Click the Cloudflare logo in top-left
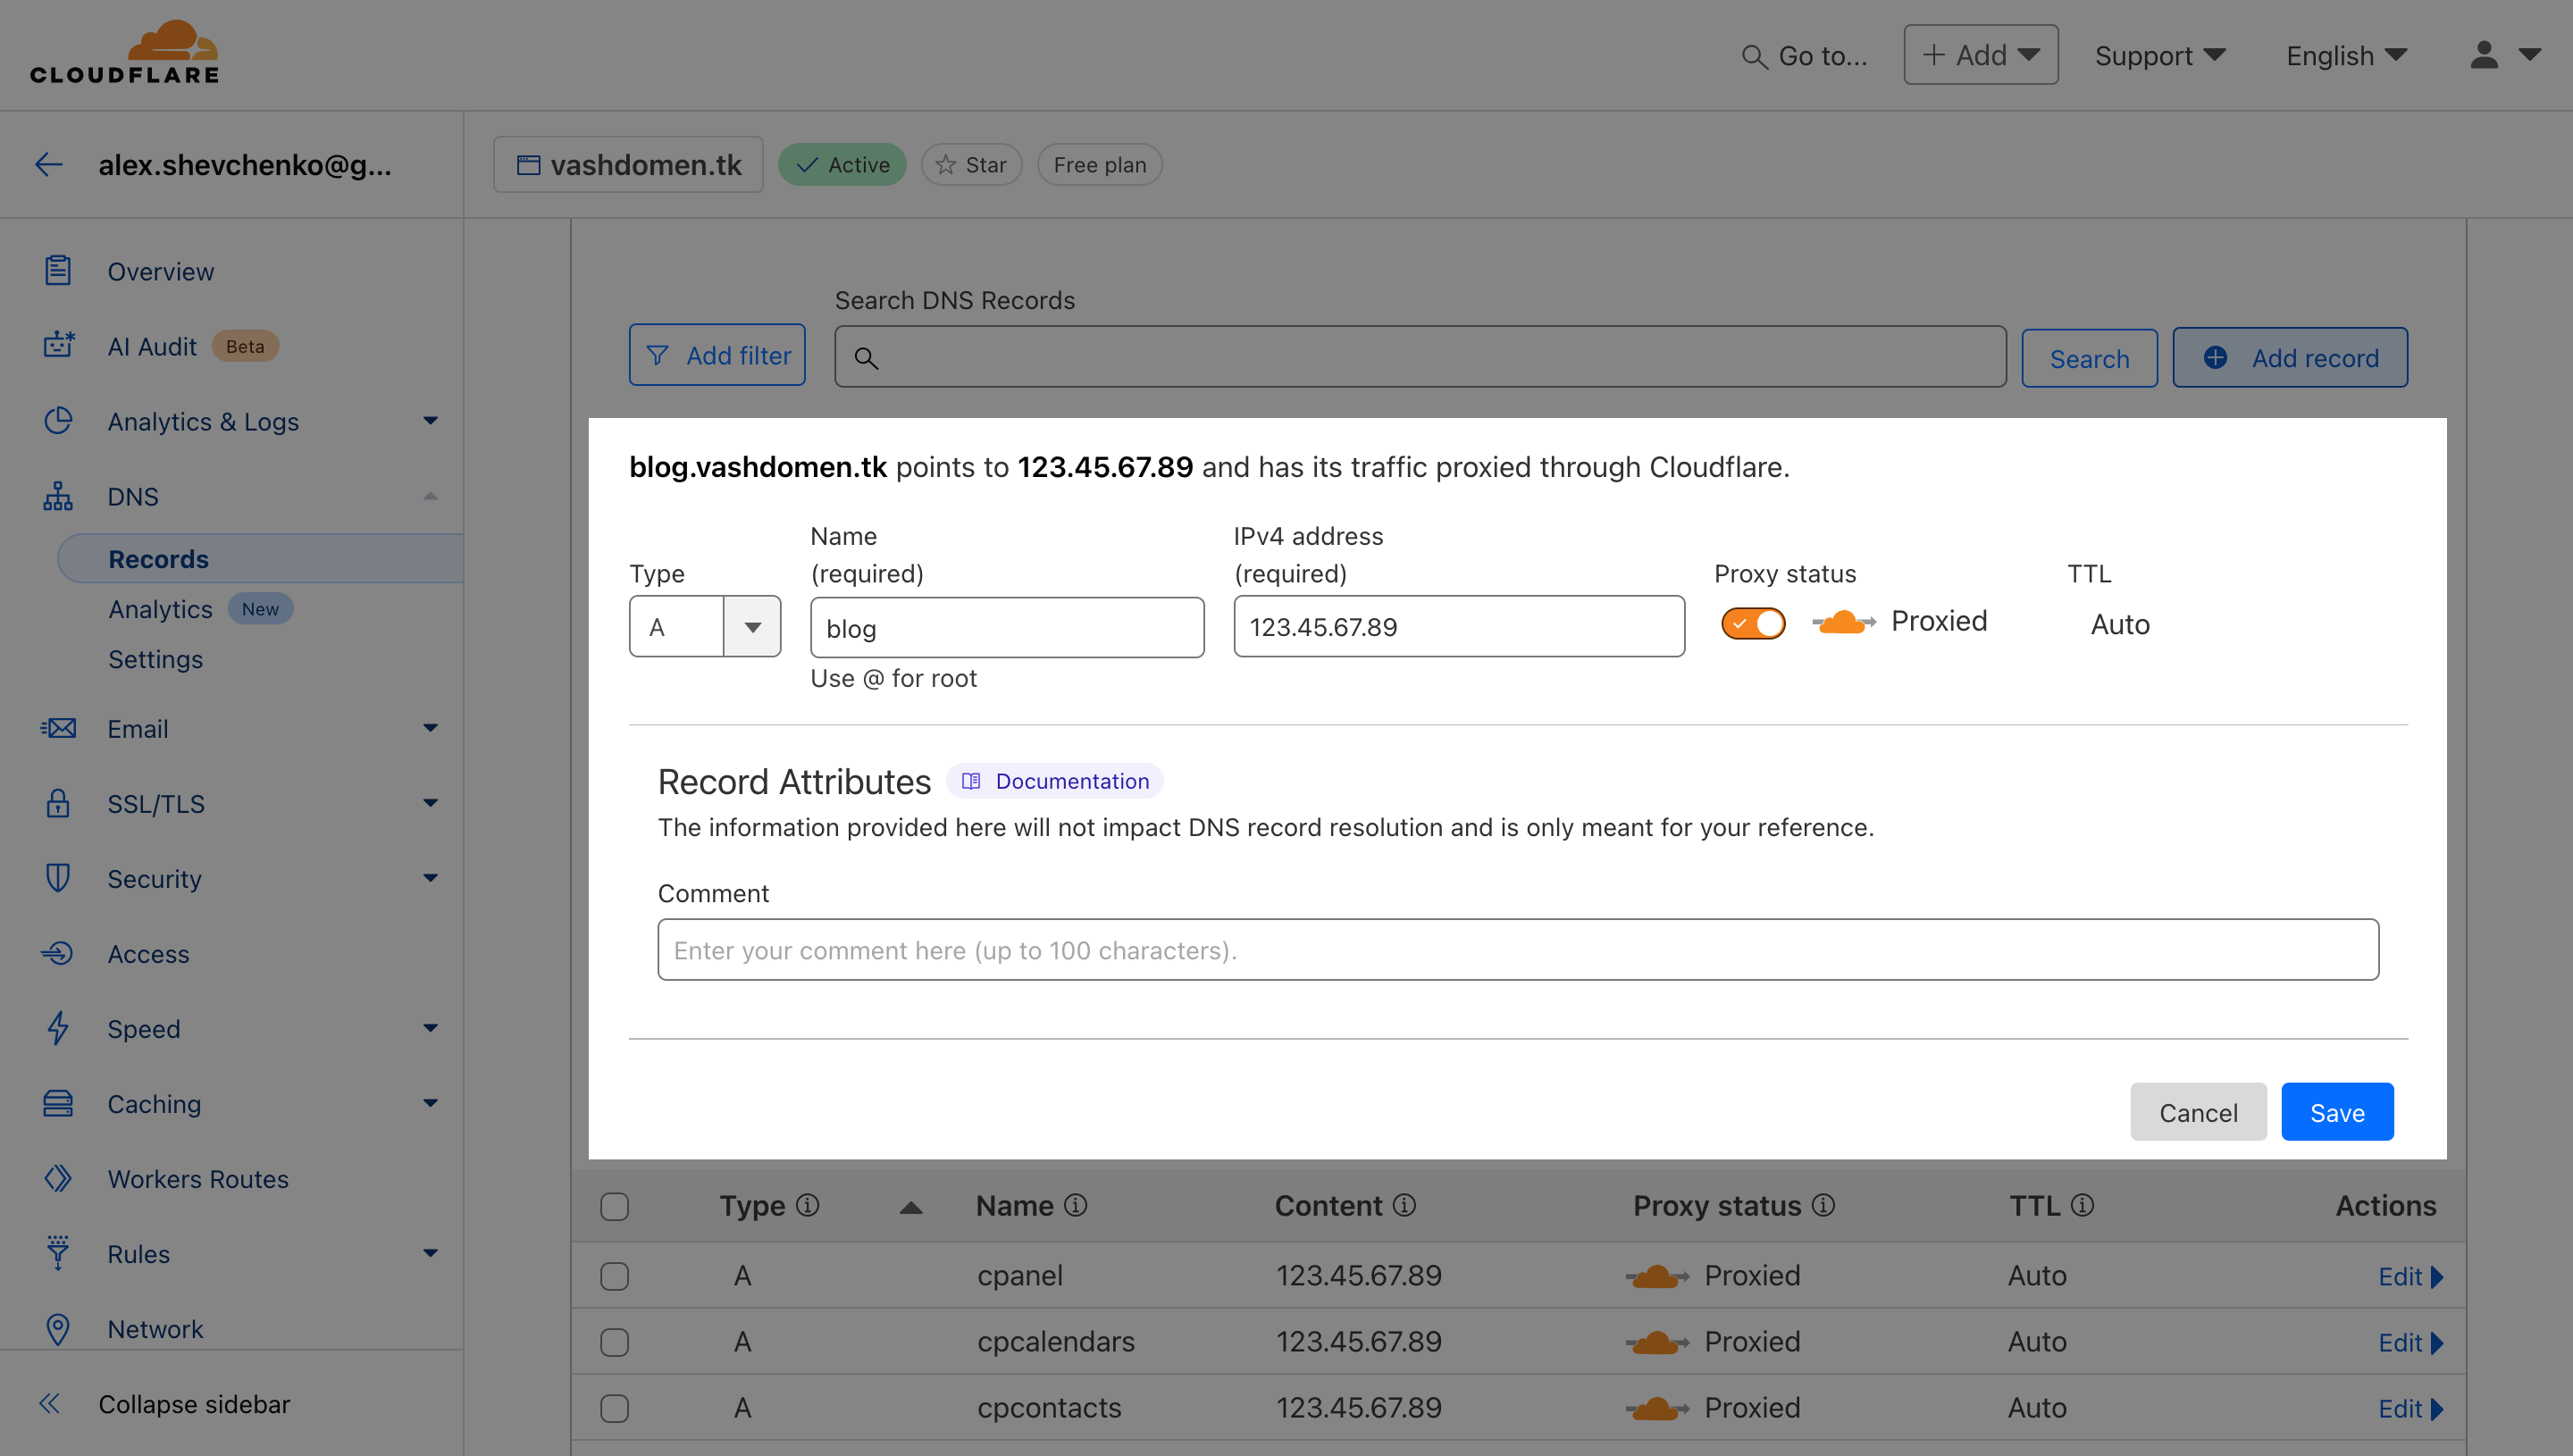Image resolution: width=2573 pixels, height=1456 pixels. (125, 53)
